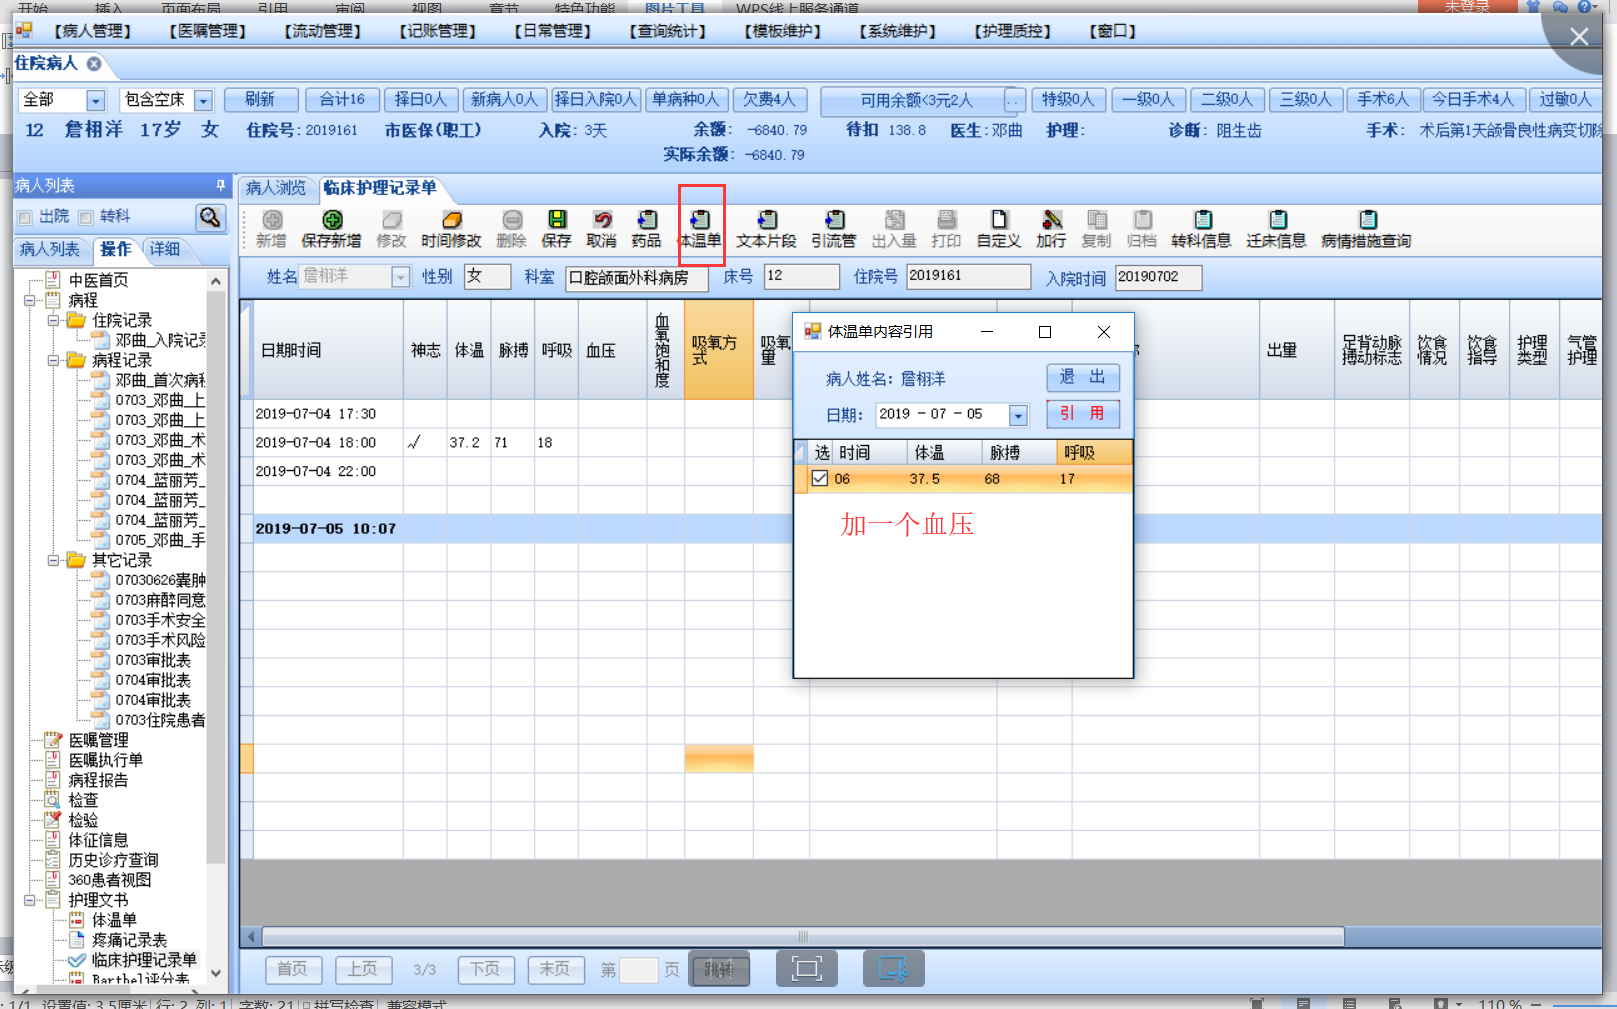Viewport: 1617px width, 1009px height.
Task: Click the horizontal scrollbar of the record grid
Action: tap(802, 937)
